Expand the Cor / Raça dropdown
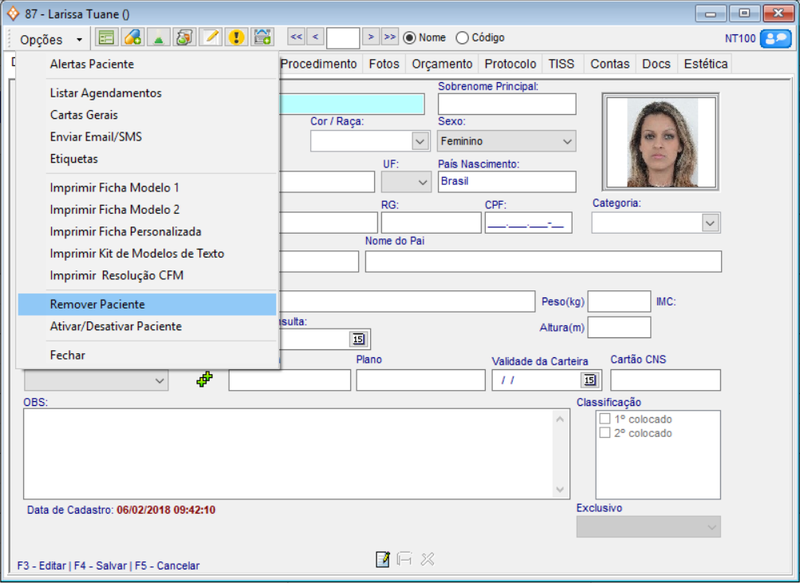The image size is (800, 583). click(x=419, y=142)
